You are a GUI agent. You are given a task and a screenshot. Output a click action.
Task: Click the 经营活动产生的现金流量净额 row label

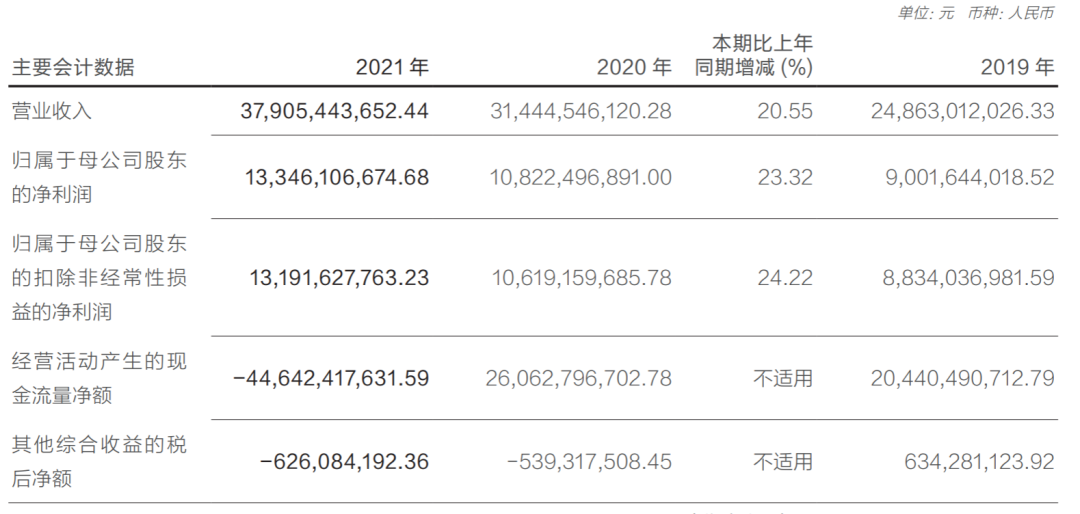pyautogui.click(x=99, y=378)
